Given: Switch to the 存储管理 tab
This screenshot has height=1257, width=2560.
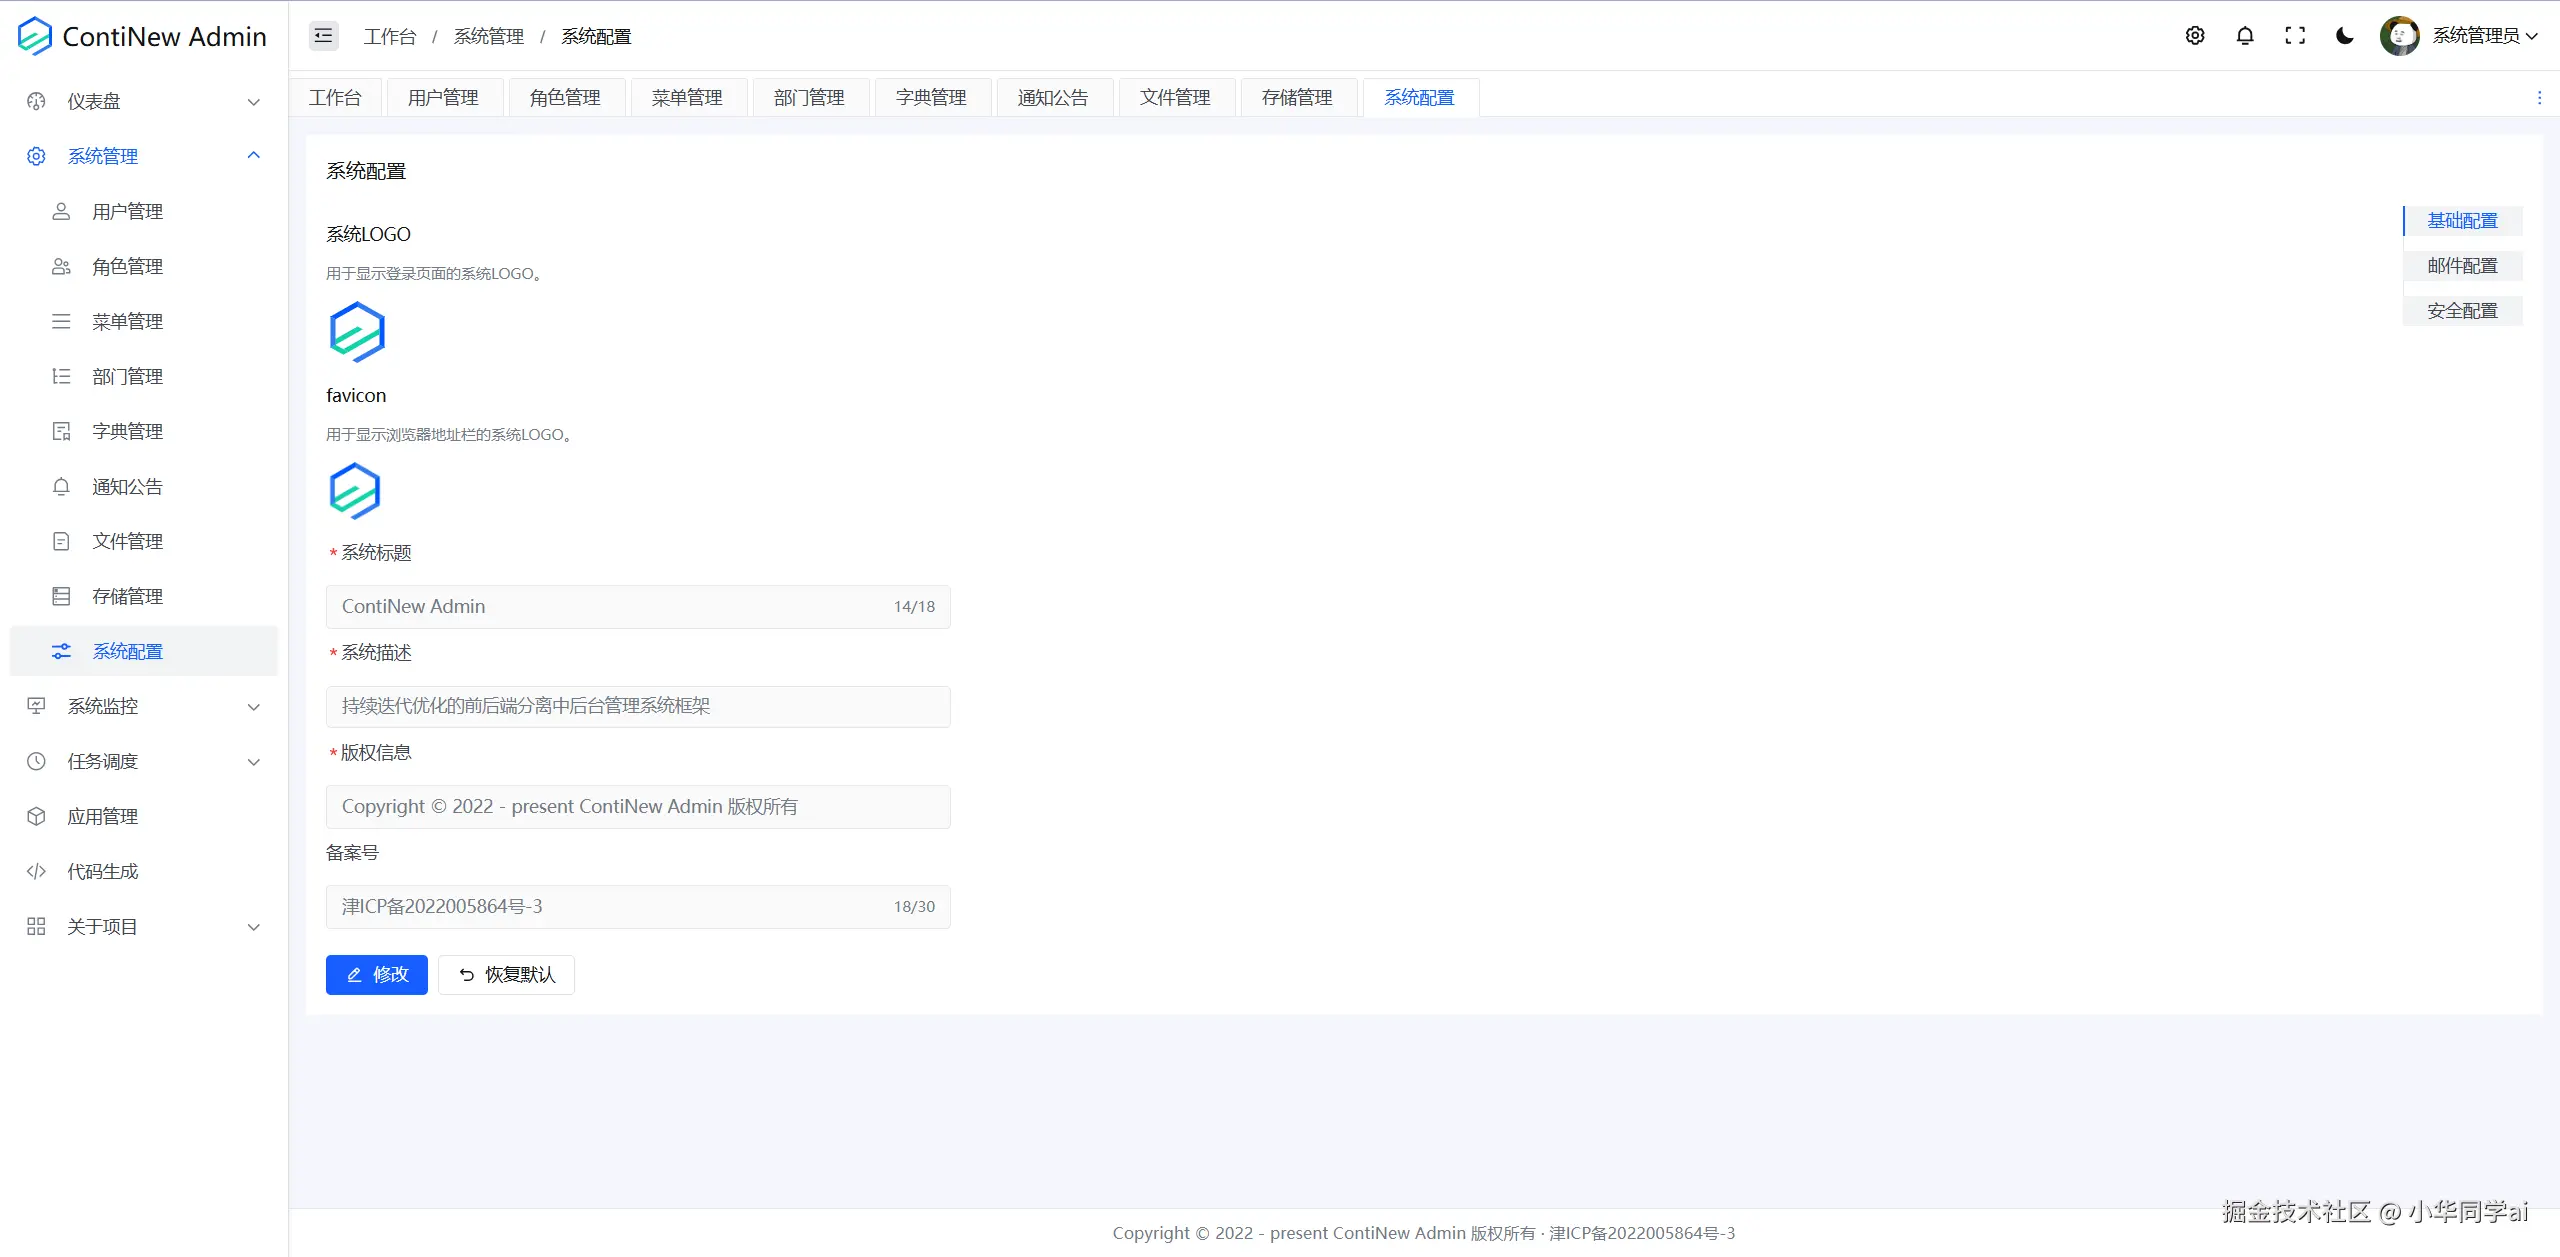Looking at the screenshot, I should click(1297, 98).
